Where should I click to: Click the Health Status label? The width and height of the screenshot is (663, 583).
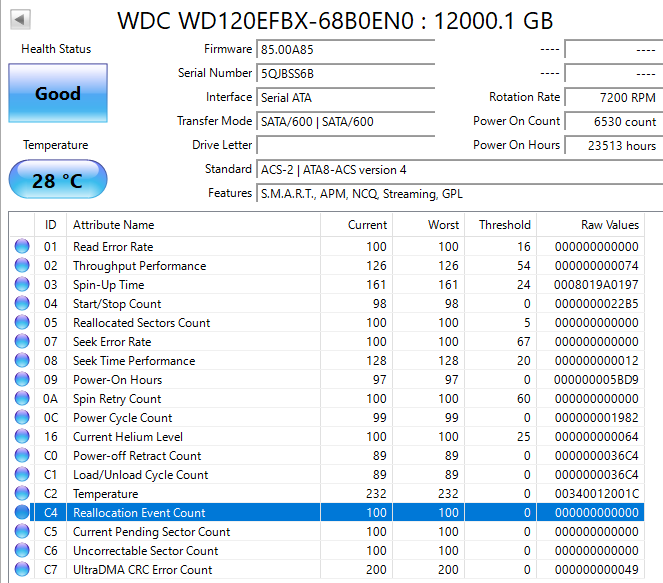click(56, 49)
